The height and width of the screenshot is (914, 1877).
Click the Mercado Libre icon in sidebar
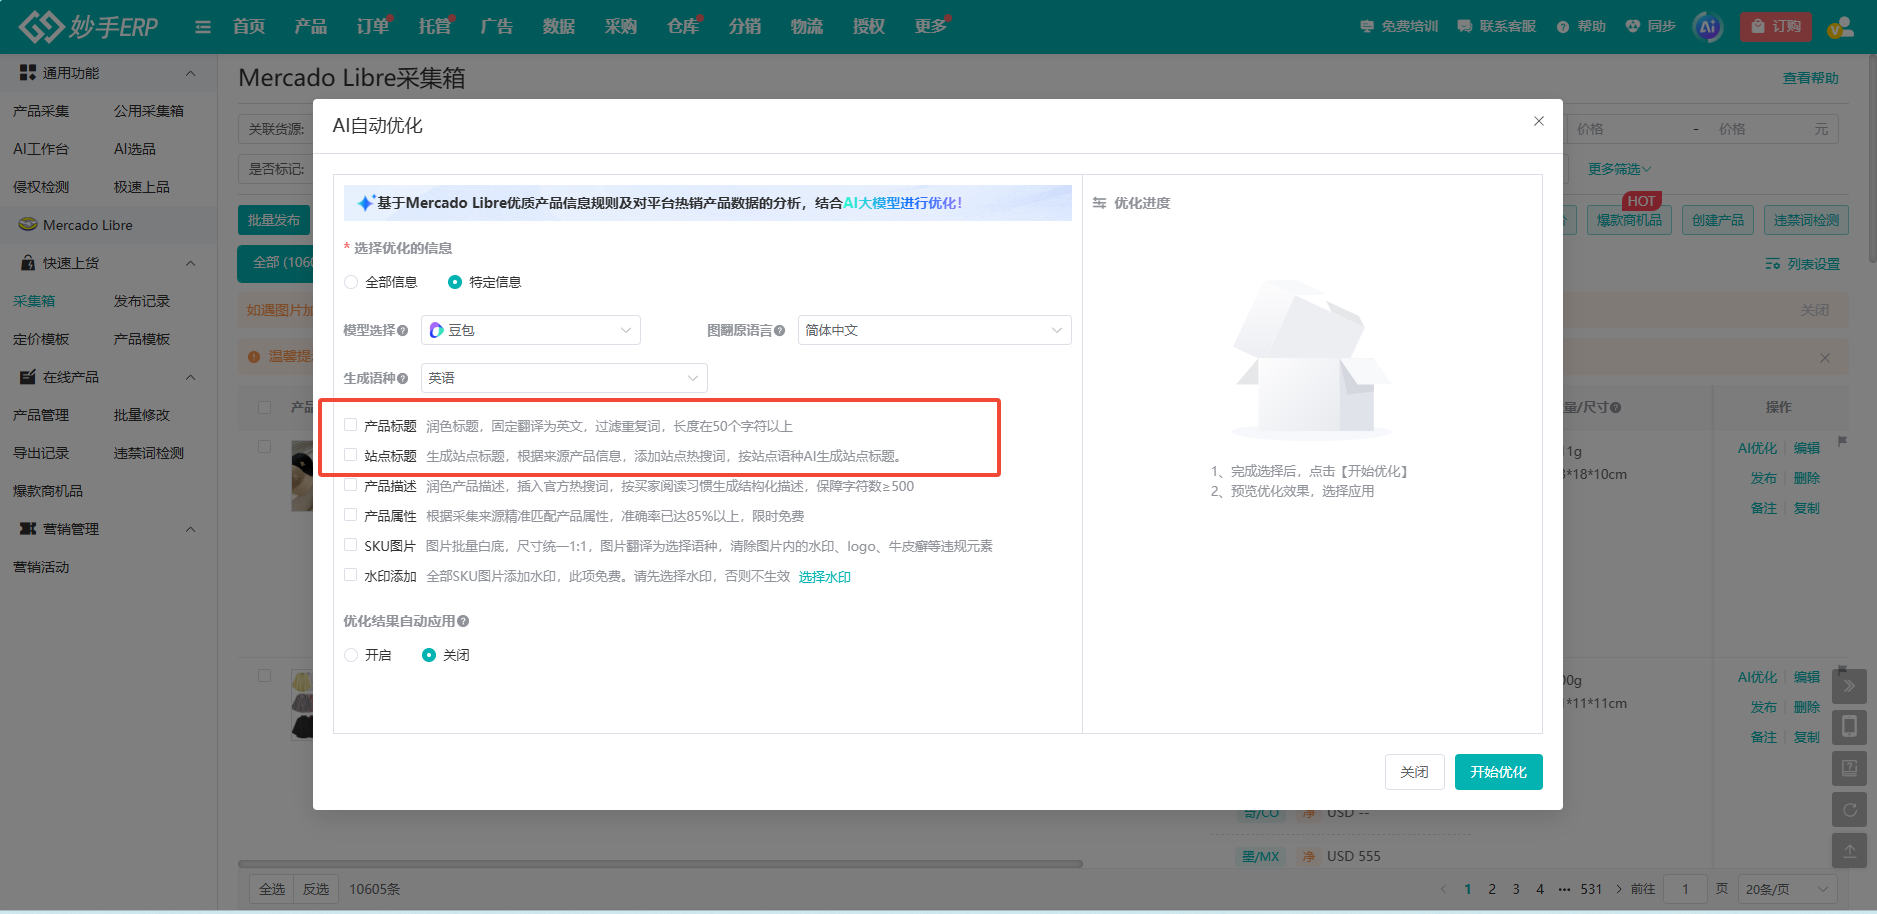click(28, 225)
